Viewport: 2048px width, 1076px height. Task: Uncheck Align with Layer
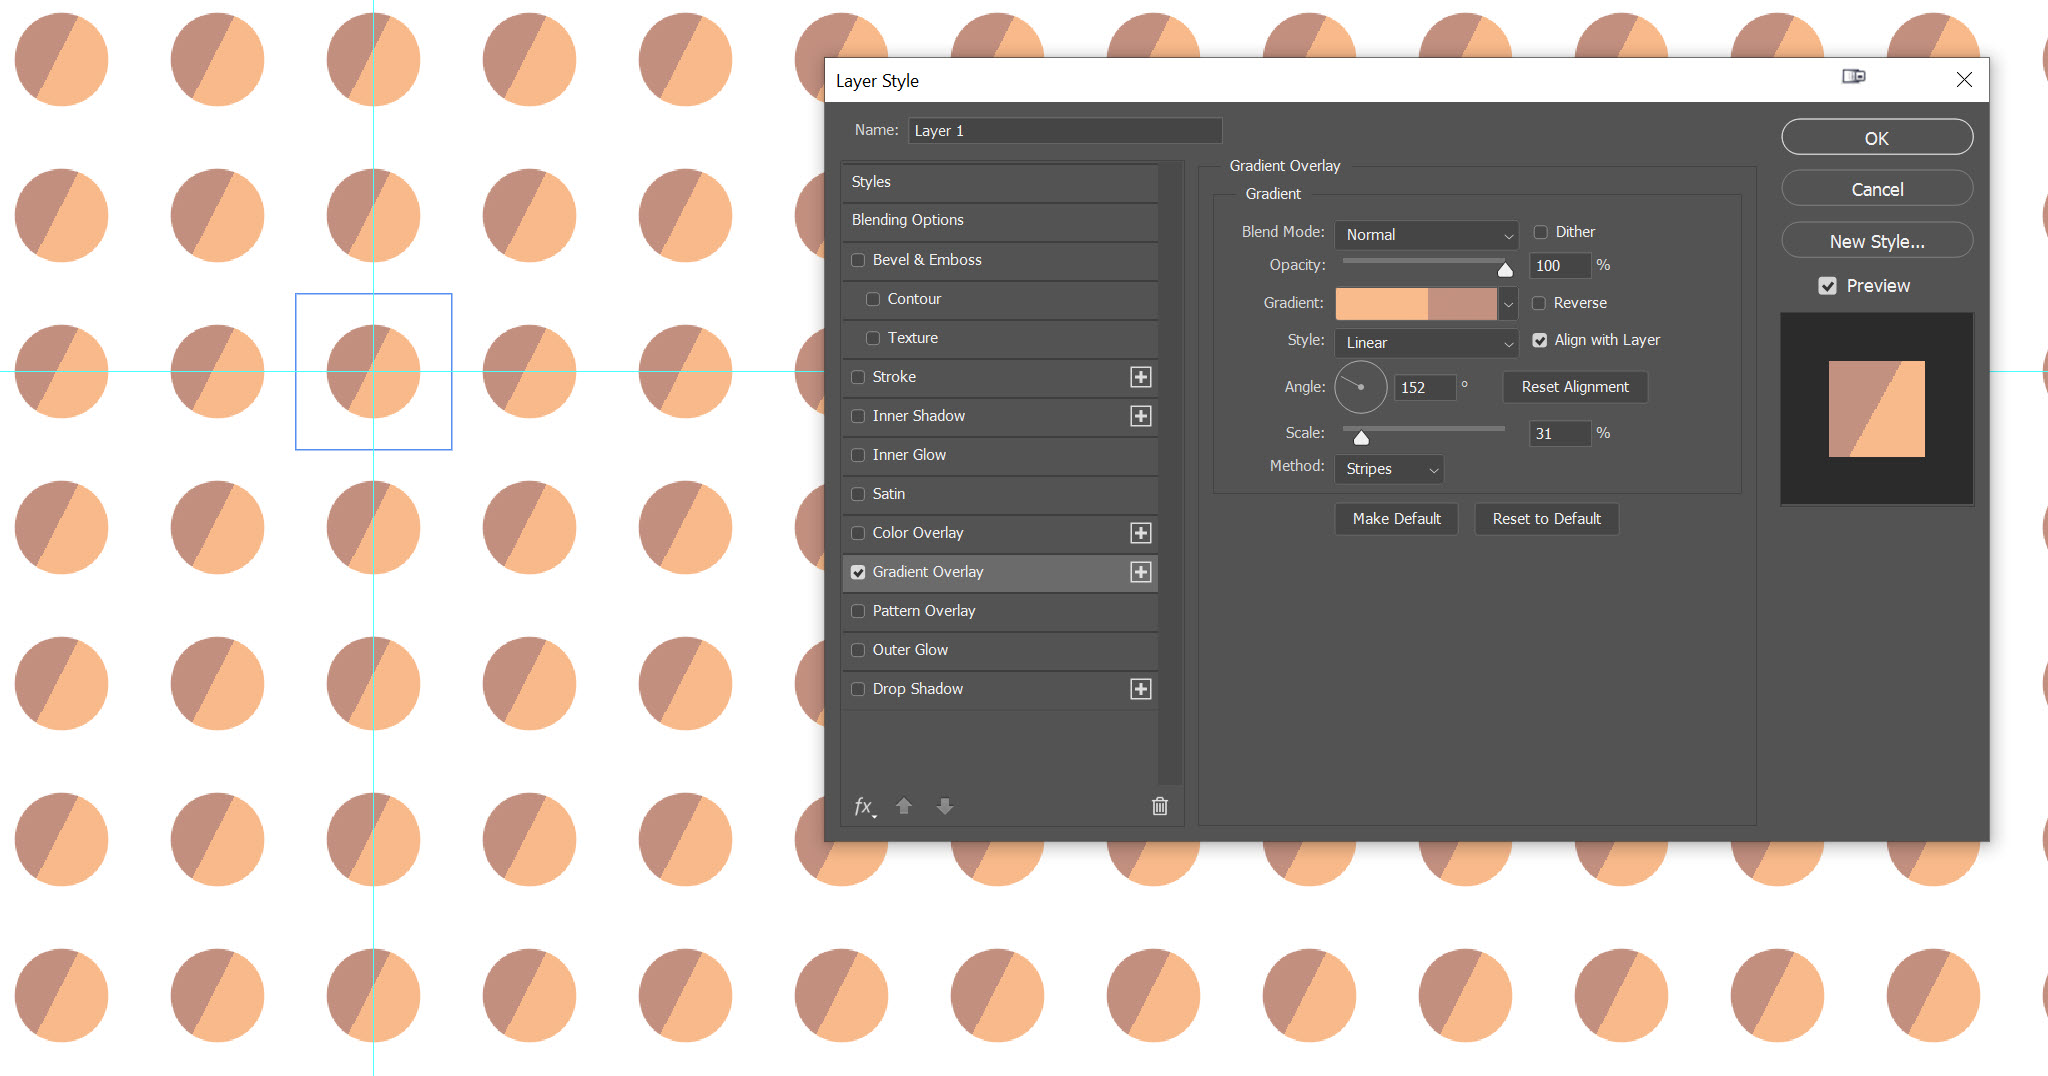(1540, 340)
